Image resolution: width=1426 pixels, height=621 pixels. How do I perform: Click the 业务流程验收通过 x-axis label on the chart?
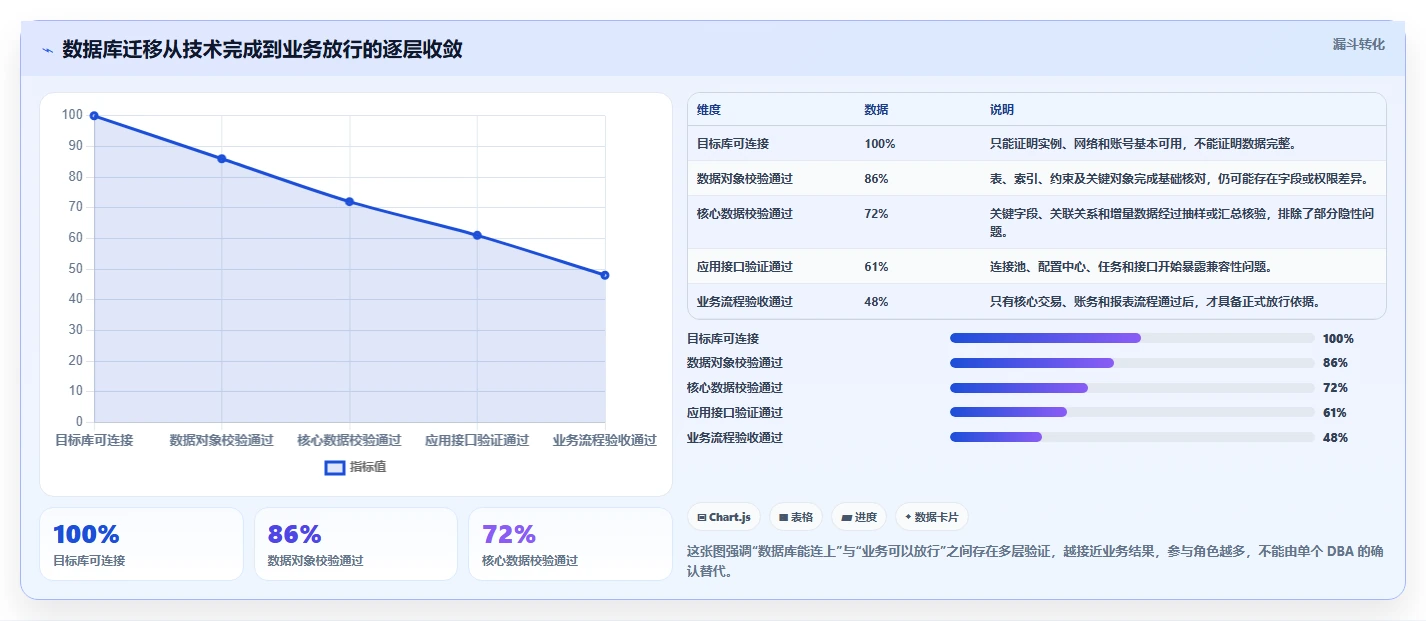[605, 440]
